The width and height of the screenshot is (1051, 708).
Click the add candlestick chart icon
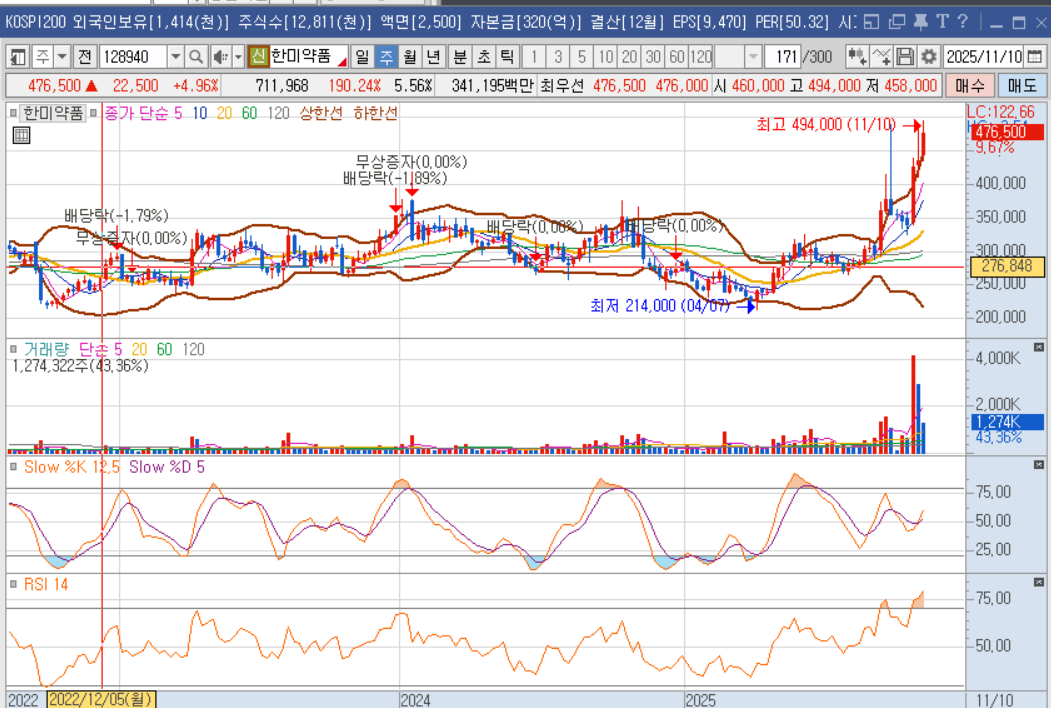tap(857, 57)
